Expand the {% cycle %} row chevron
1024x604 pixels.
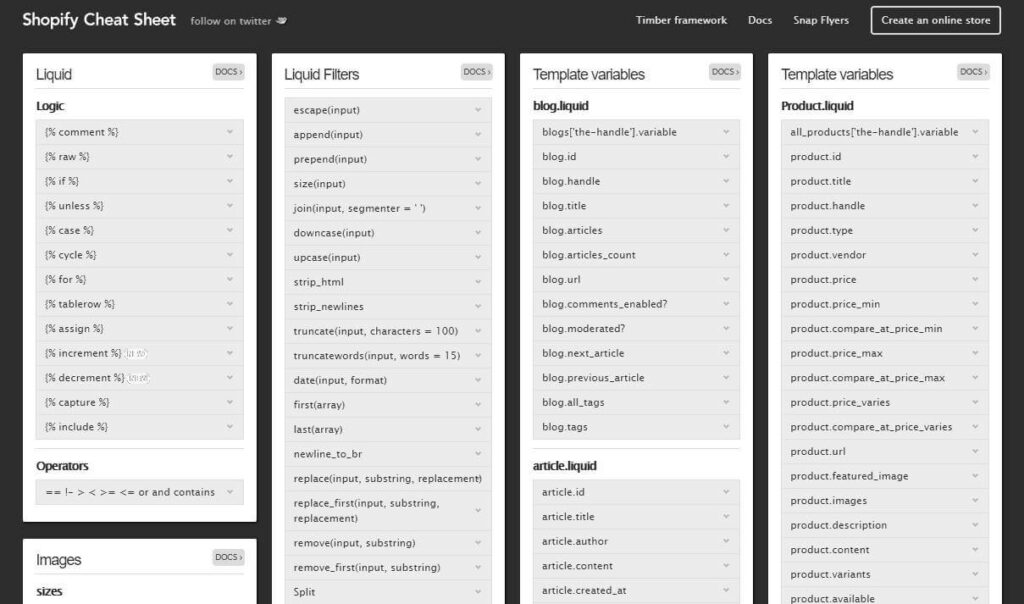pyautogui.click(x=230, y=255)
